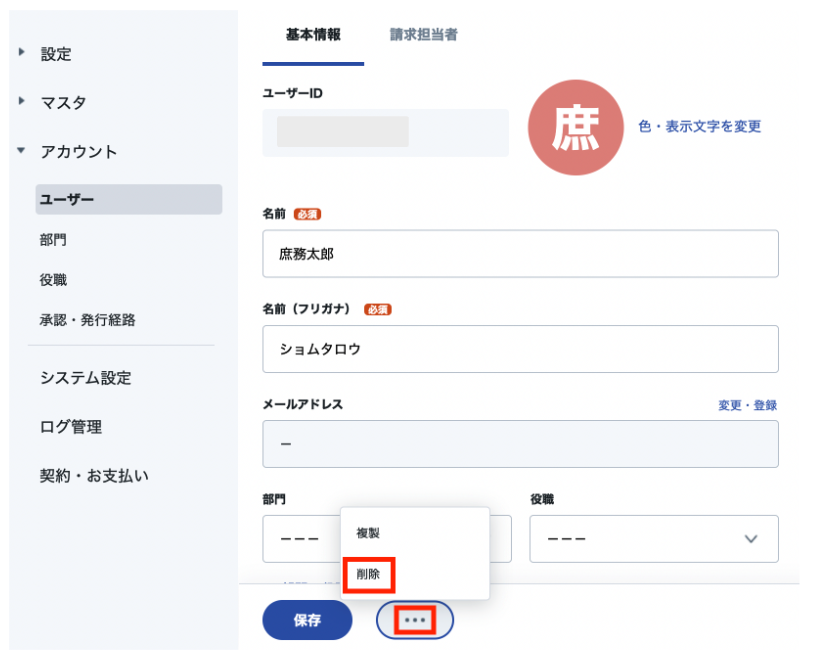
Task: Click the 保存 button
Action: click(307, 620)
